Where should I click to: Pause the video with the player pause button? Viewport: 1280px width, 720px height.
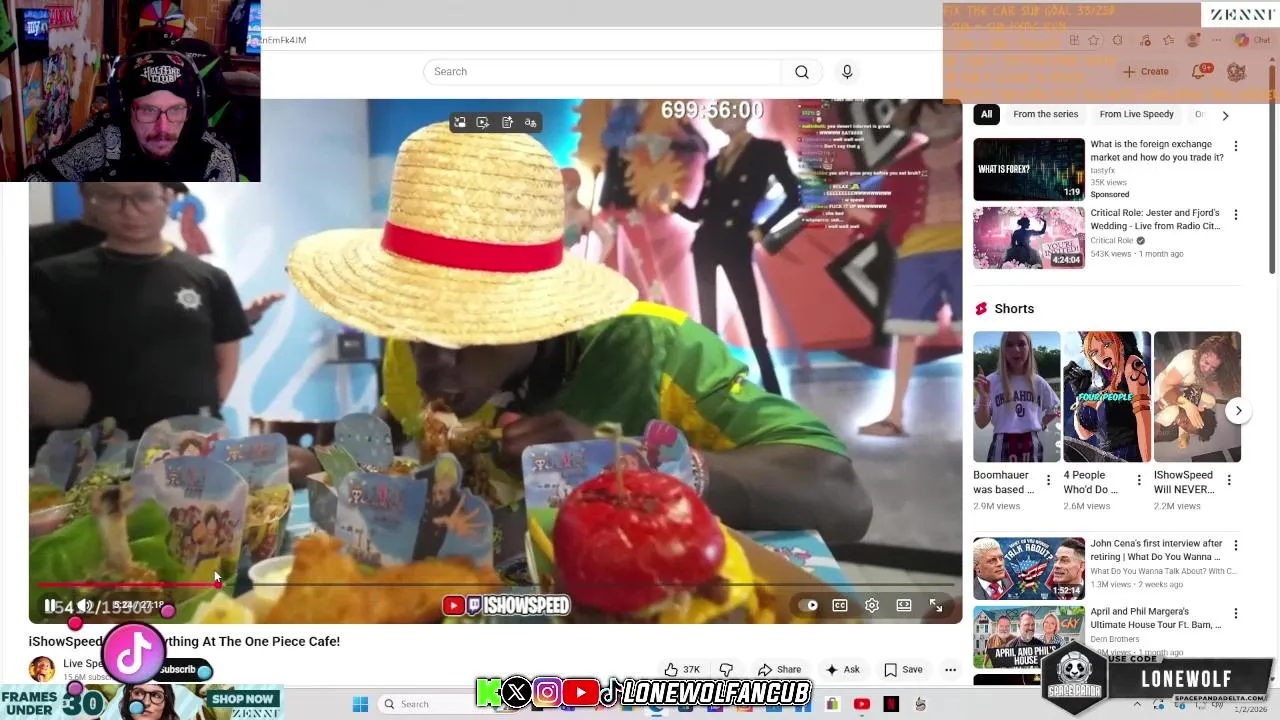click(50, 606)
